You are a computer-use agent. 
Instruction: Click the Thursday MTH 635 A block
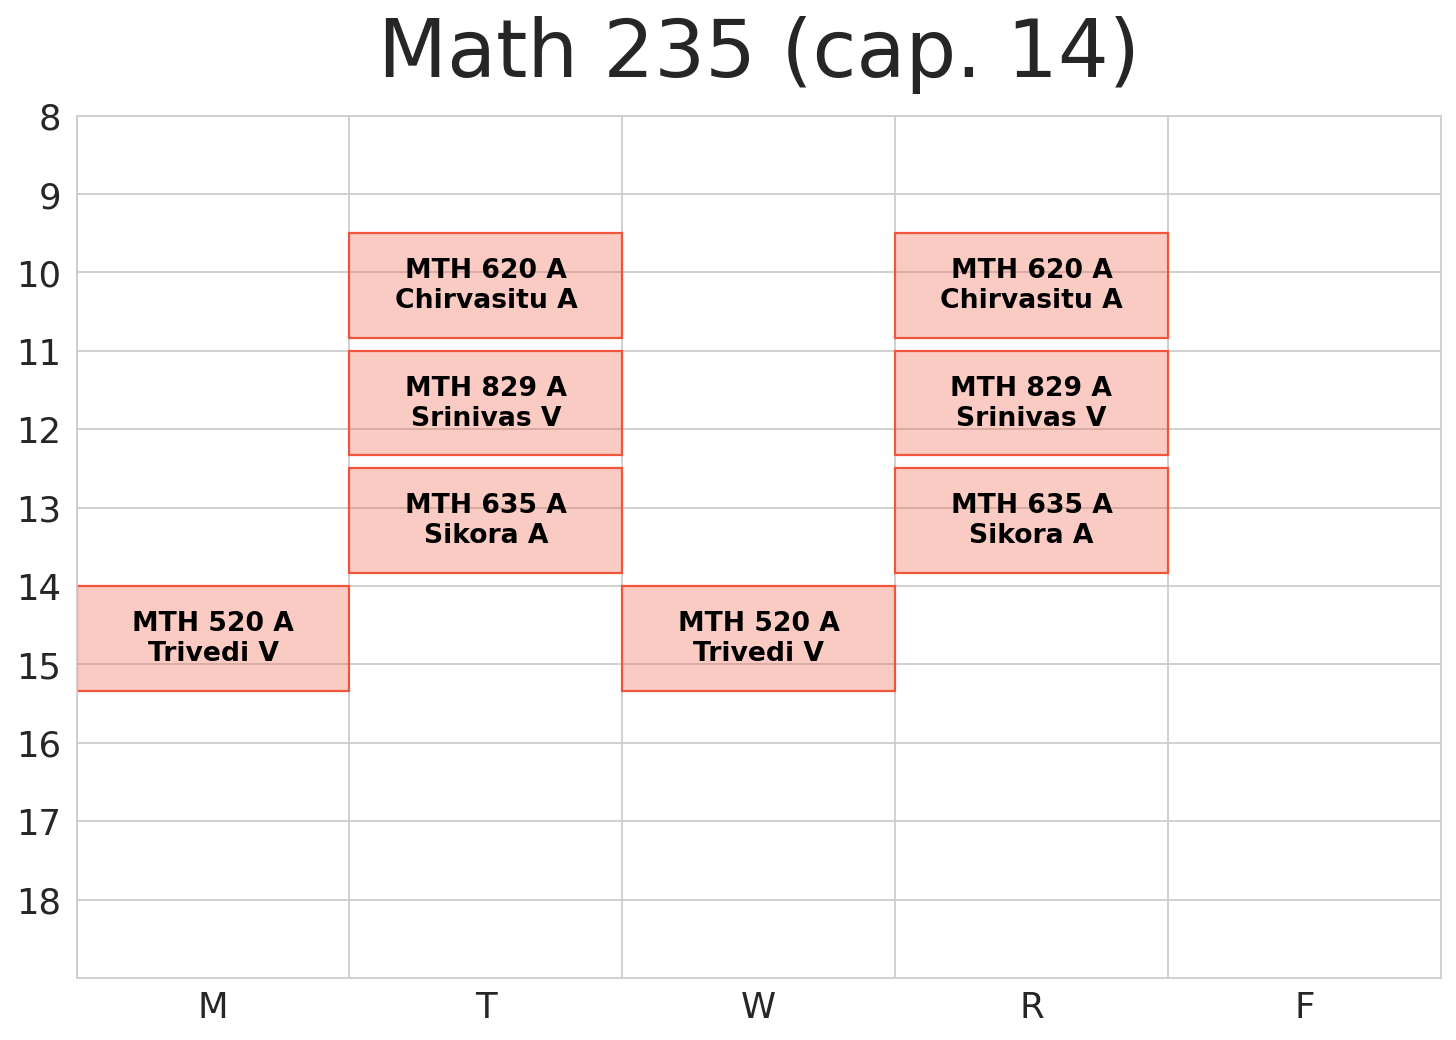(1031, 520)
